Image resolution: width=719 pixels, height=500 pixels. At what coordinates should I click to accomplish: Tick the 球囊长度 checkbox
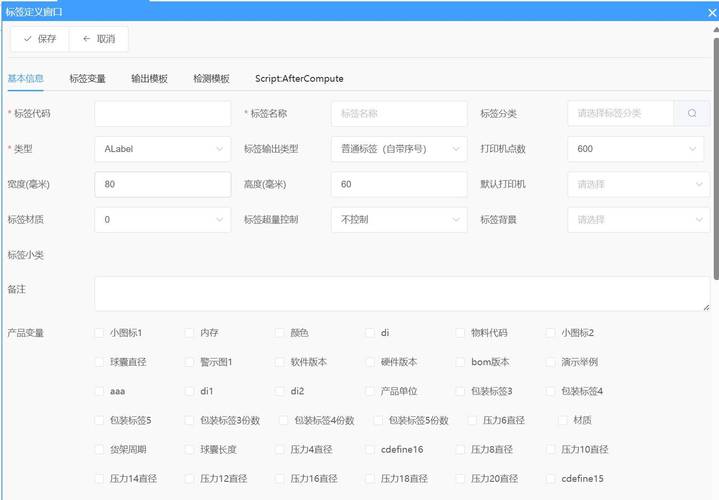tap(189, 450)
